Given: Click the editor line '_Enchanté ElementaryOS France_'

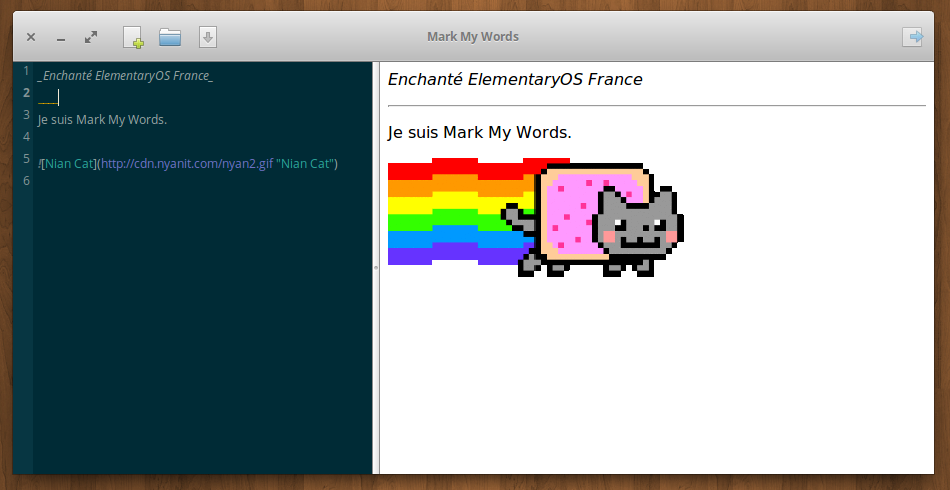Looking at the screenshot, I should [x=125, y=76].
